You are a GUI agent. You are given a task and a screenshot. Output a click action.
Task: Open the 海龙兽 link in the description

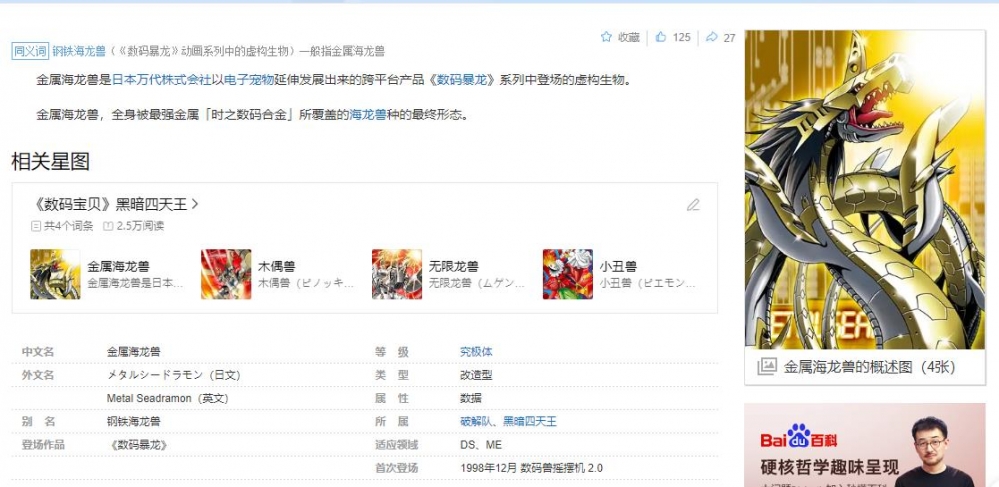click(368, 115)
